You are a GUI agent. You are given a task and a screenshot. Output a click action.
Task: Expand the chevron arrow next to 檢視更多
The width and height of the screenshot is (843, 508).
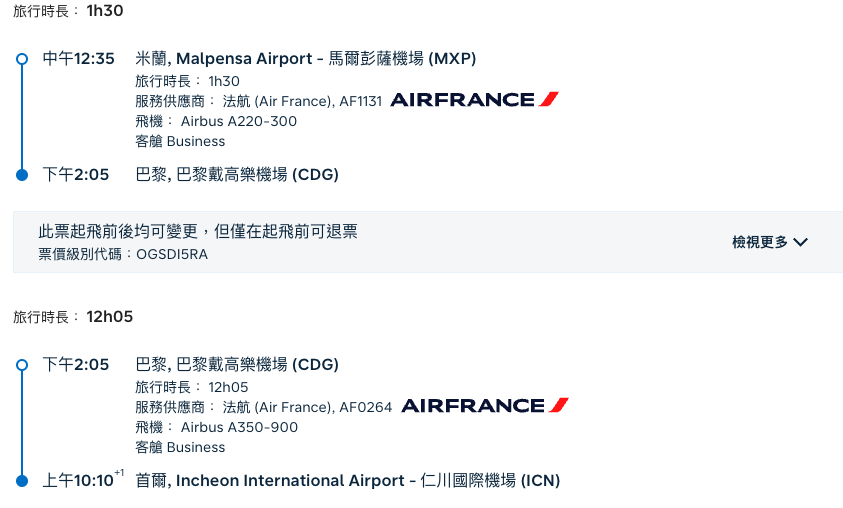(801, 242)
